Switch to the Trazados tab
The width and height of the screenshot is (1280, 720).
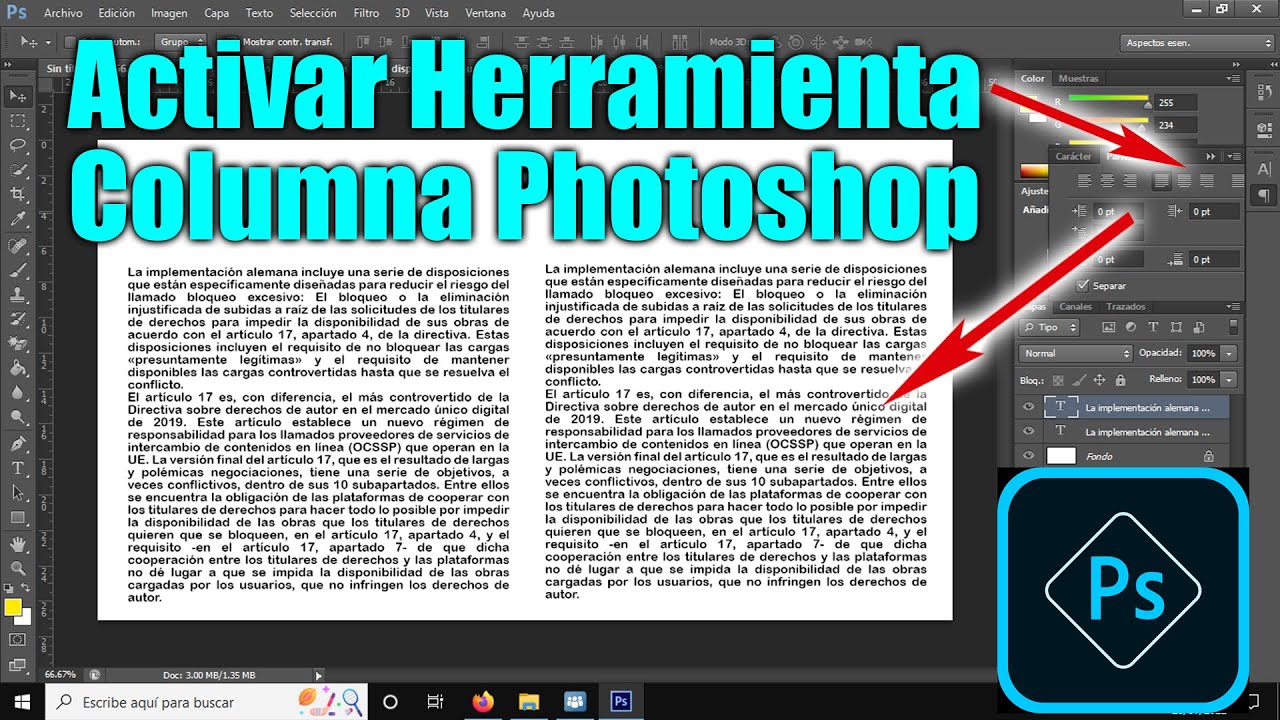pos(1126,306)
